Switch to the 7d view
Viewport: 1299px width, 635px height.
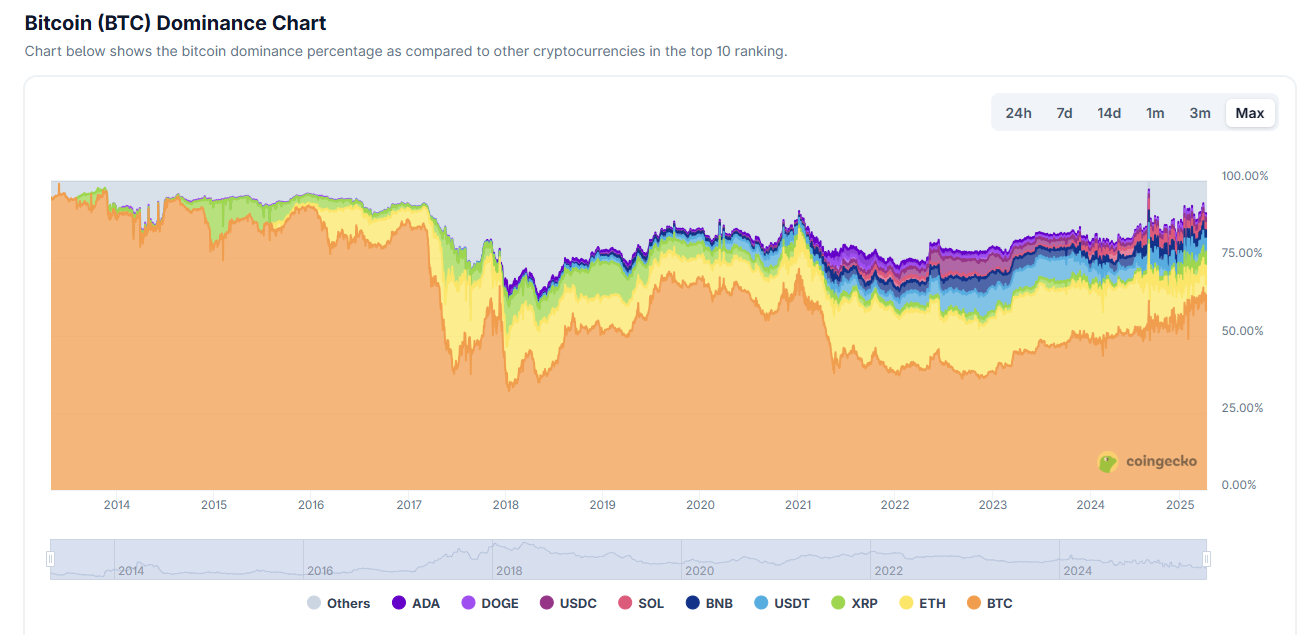pyautogui.click(x=1064, y=113)
